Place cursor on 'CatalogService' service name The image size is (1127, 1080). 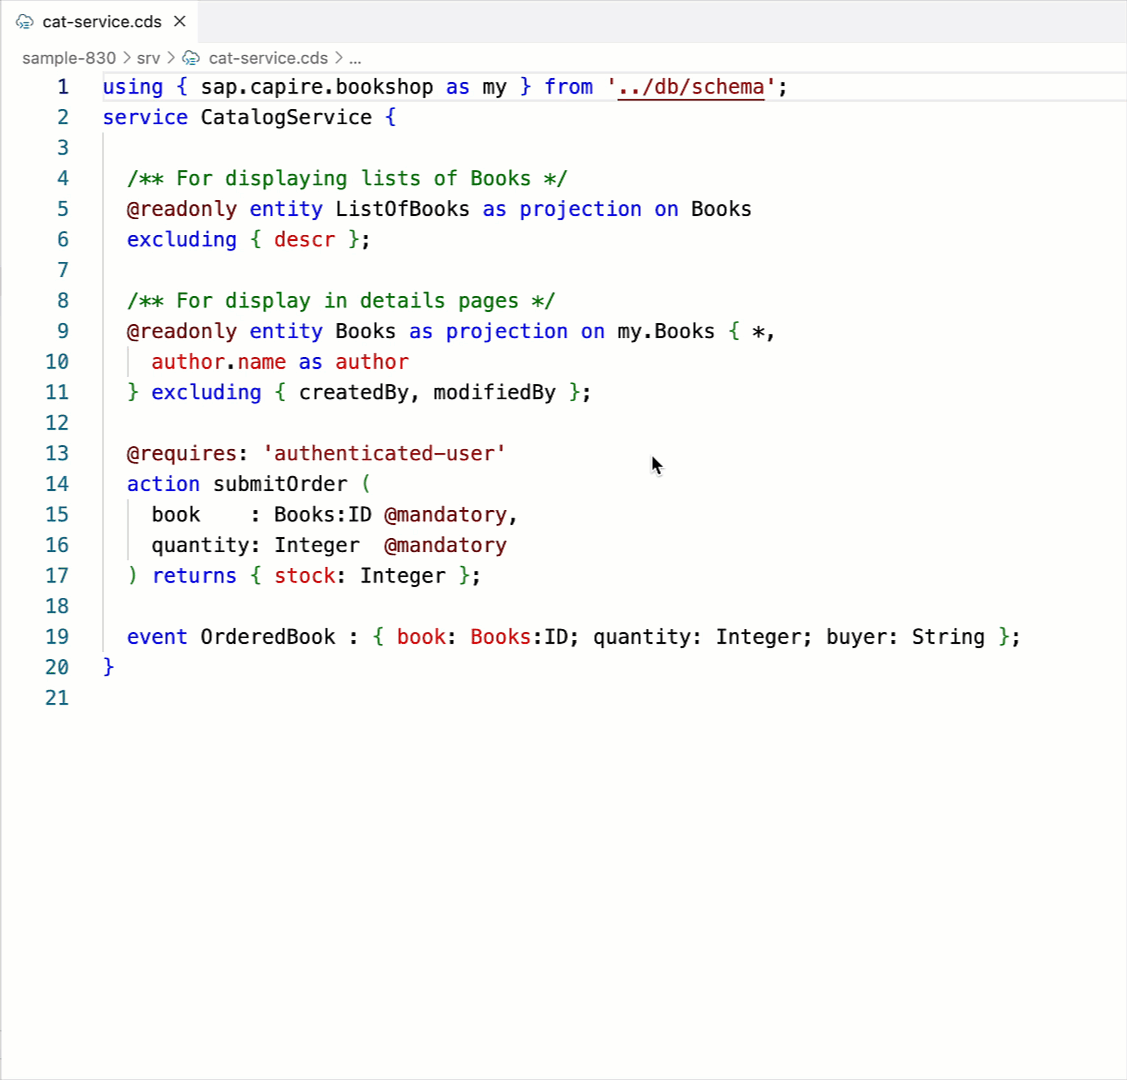[x=286, y=117]
